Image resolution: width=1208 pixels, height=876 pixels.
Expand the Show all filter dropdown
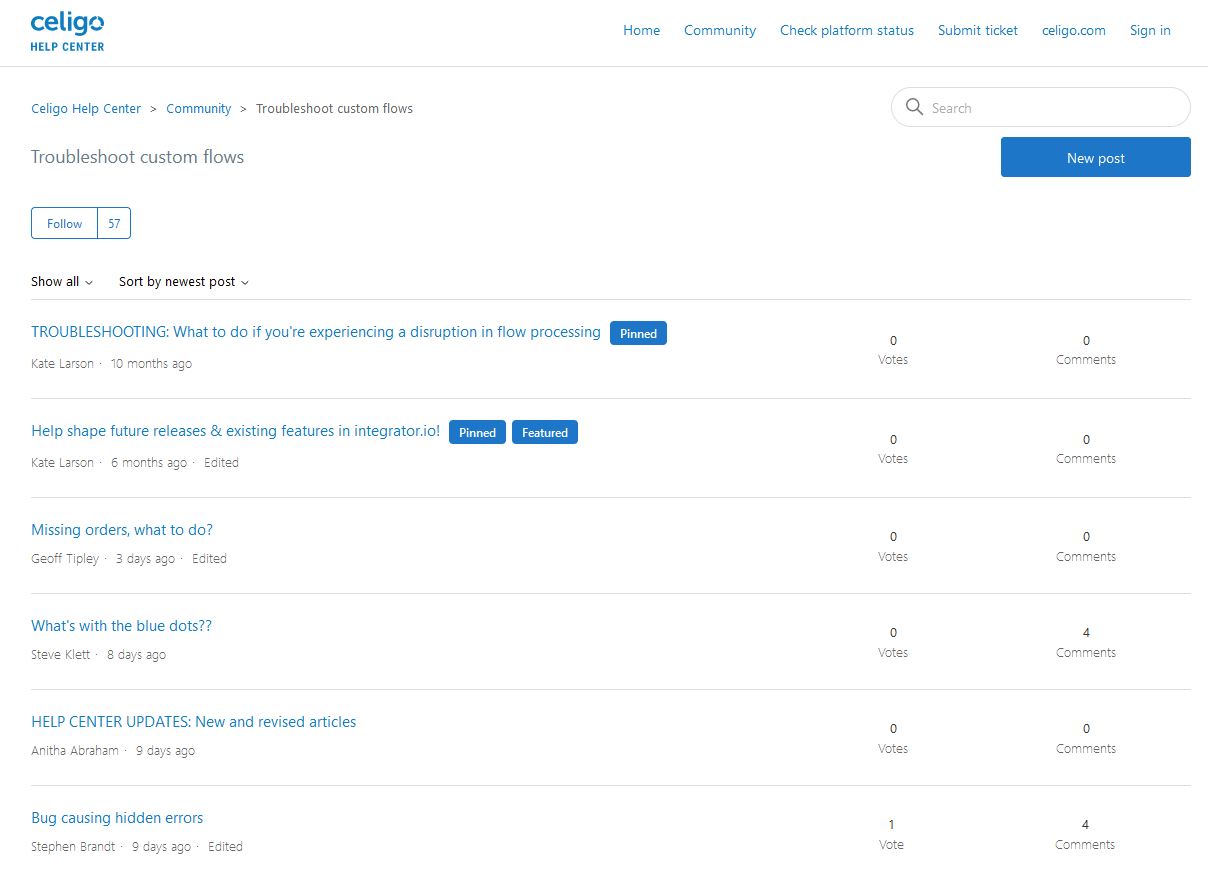[61, 282]
